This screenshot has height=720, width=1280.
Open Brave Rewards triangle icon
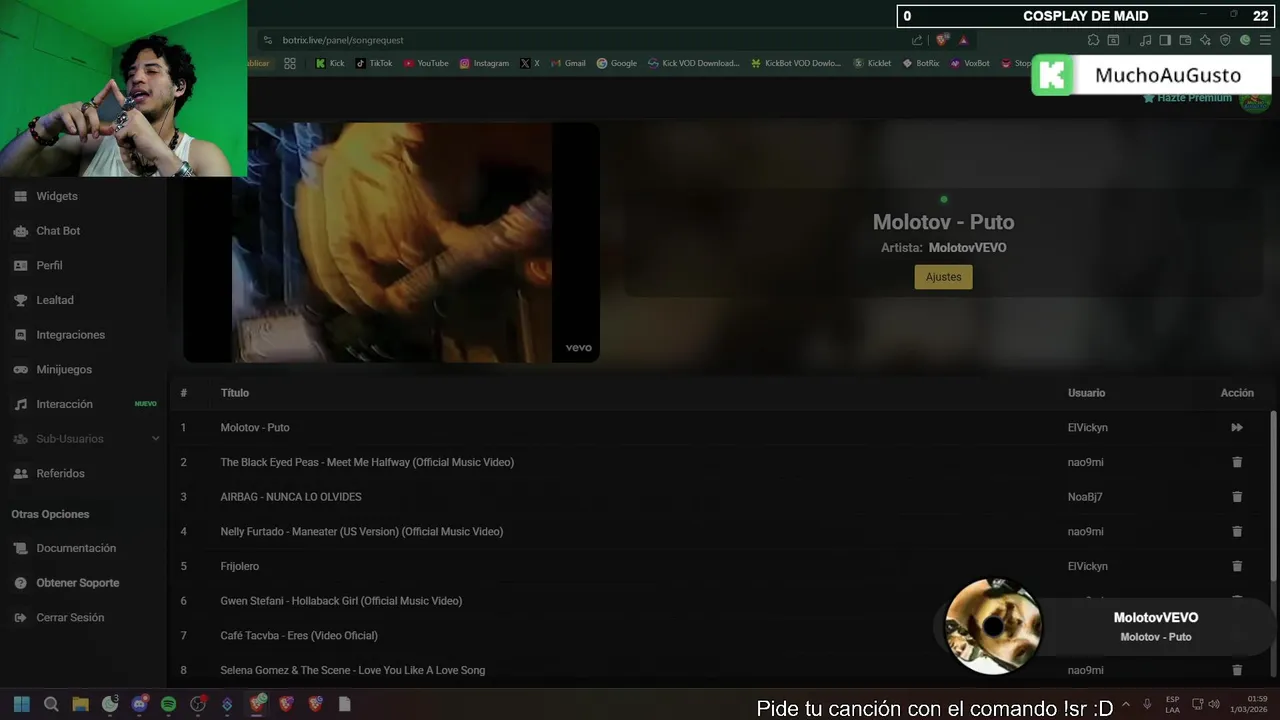[963, 40]
